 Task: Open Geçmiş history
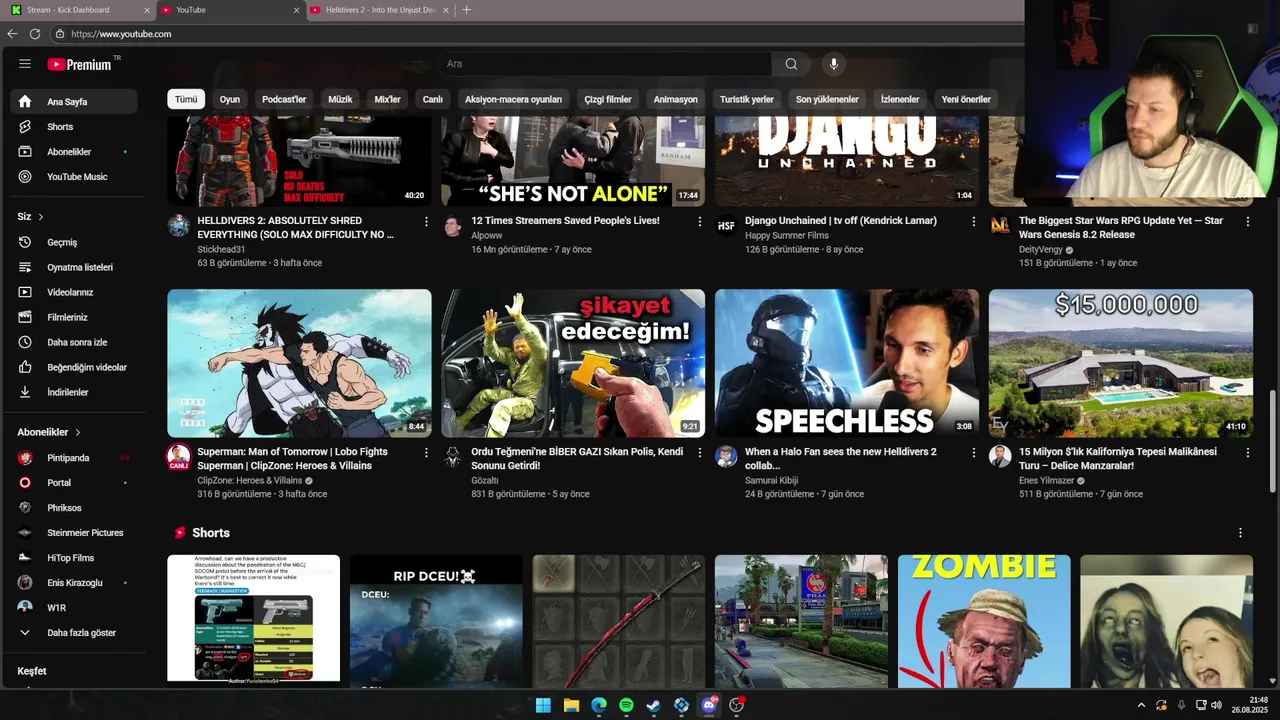[74, 242]
